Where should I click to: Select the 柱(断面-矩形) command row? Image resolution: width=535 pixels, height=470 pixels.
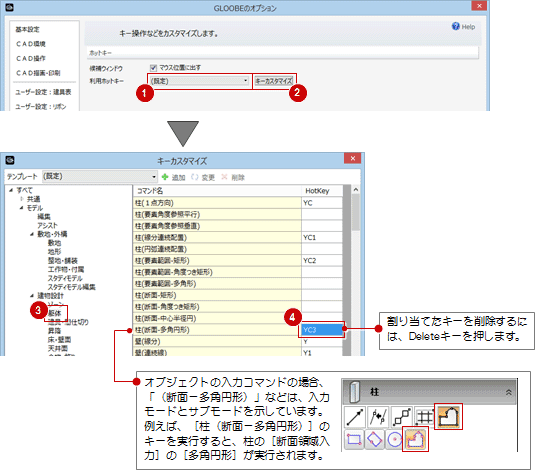tap(217, 295)
